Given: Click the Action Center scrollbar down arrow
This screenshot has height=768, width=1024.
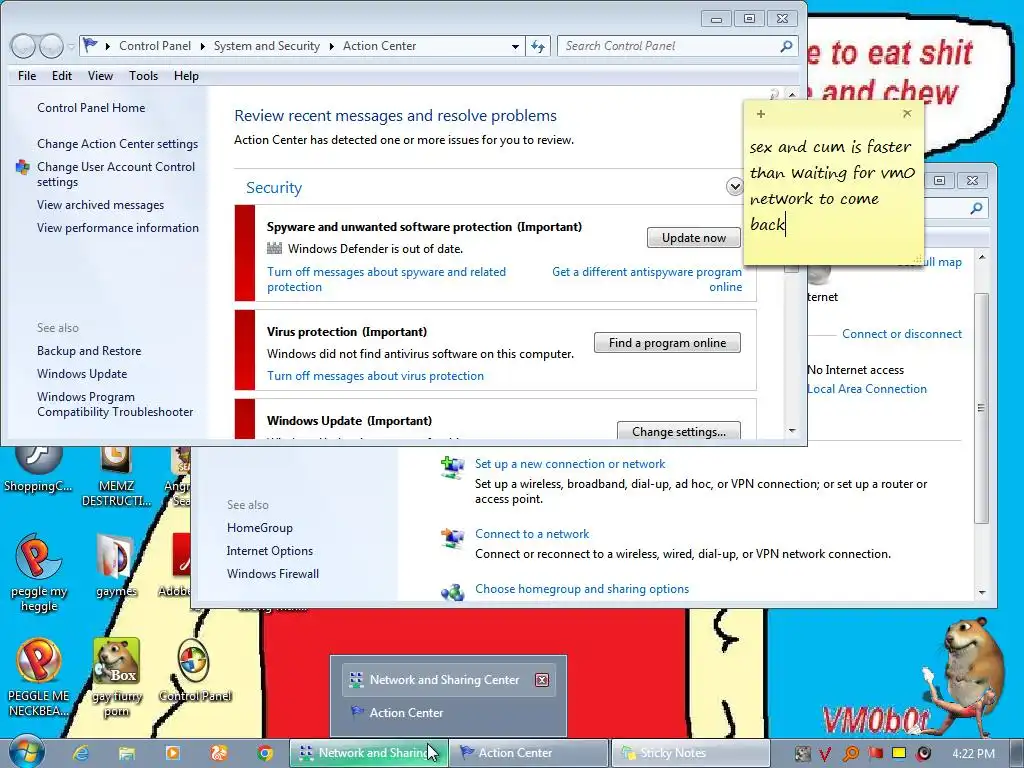Looking at the screenshot, I should (792, 431).
